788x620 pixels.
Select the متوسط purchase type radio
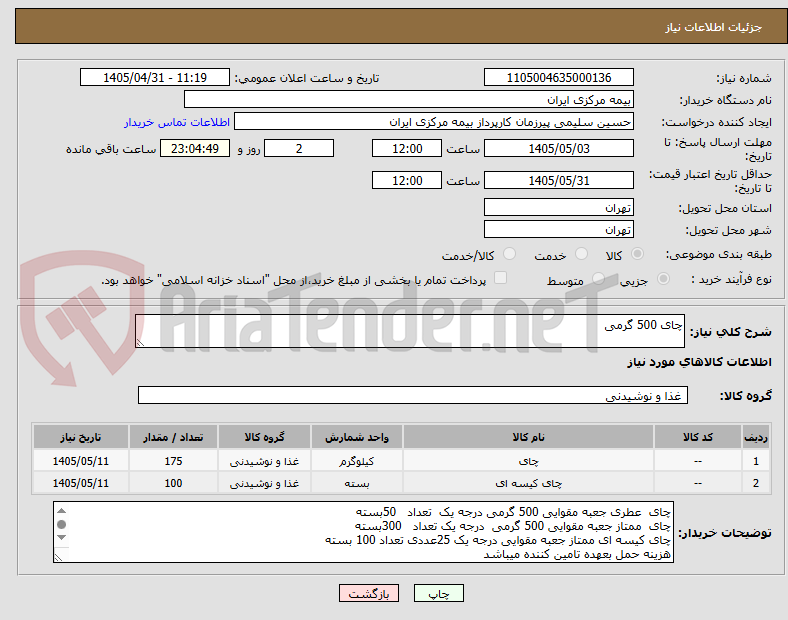598,279
